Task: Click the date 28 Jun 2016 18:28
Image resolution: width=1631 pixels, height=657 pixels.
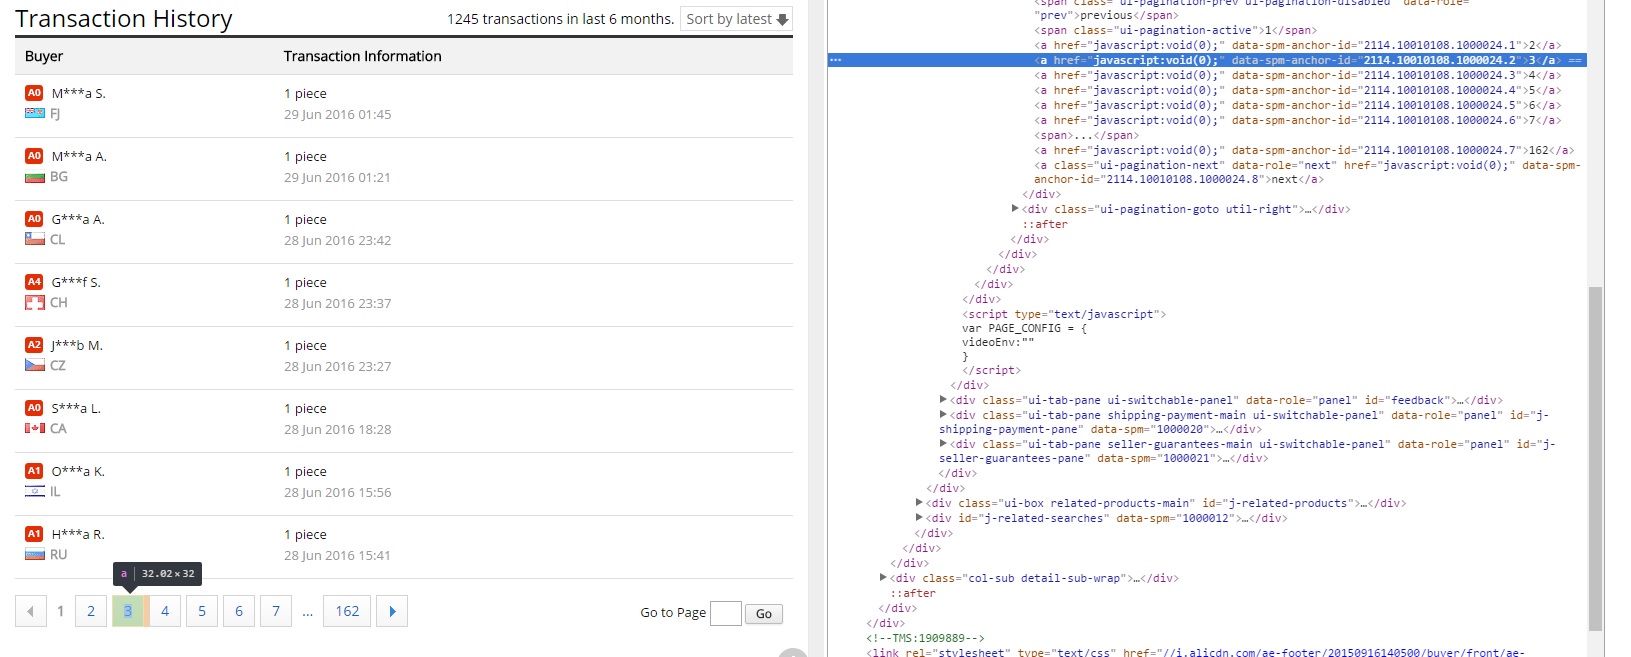Action: tap(338, 429)
